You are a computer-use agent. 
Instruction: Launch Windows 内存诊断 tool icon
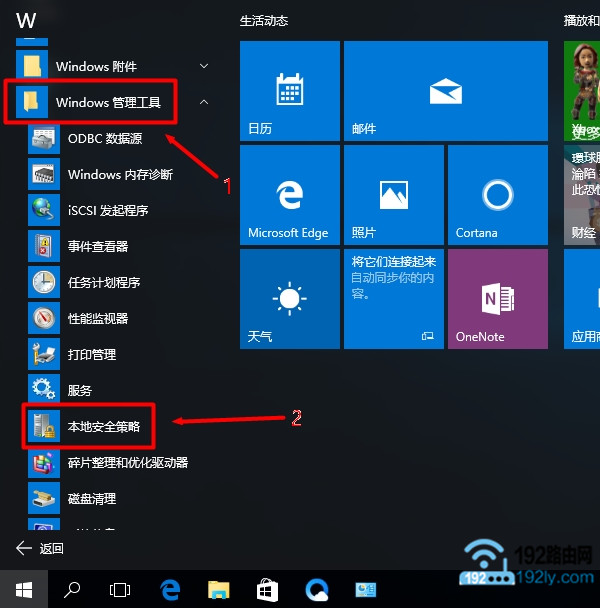click(44, 174)
